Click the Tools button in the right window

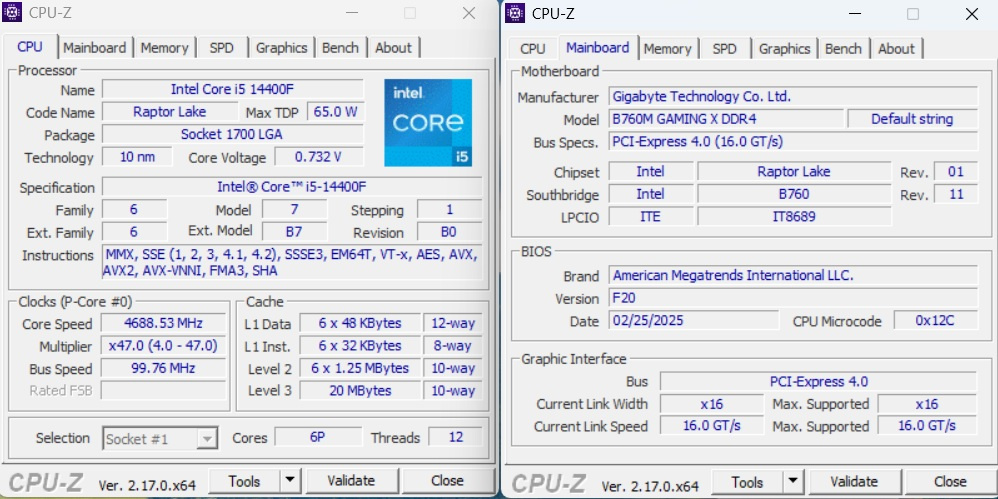(x=746, y=482)
